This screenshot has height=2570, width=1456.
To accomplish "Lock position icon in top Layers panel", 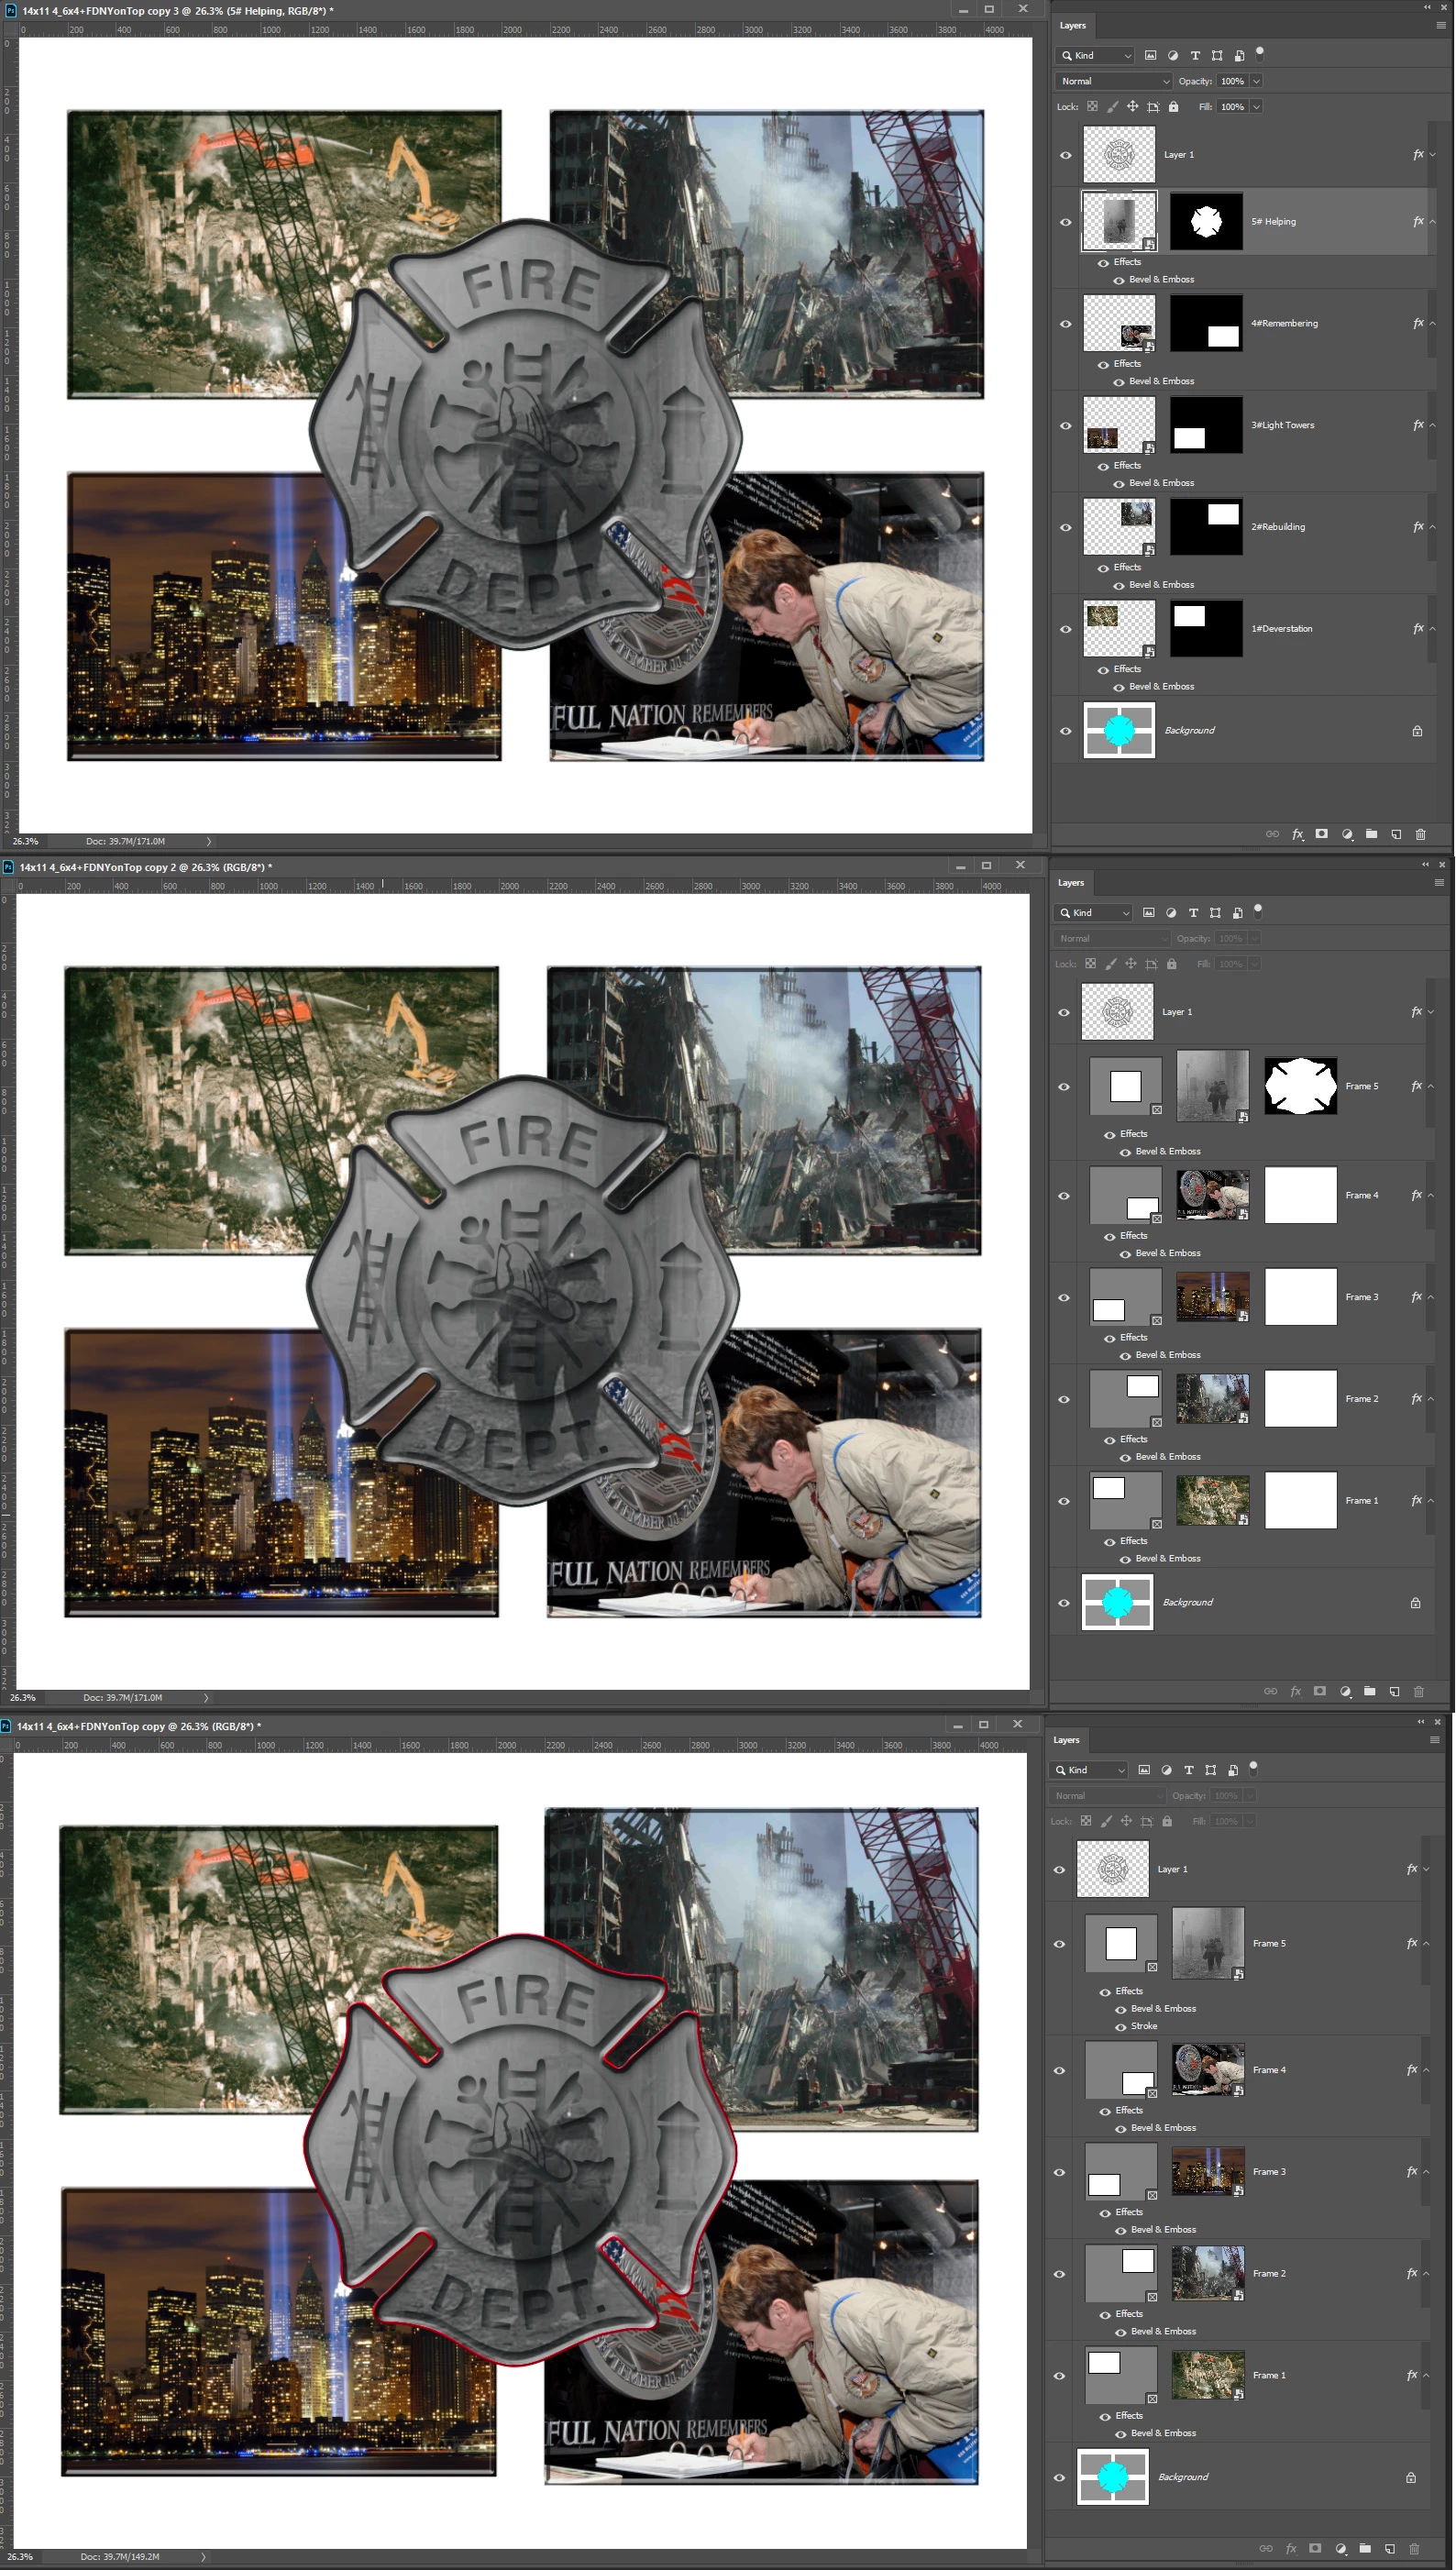I will click(x=1132, y=106).
